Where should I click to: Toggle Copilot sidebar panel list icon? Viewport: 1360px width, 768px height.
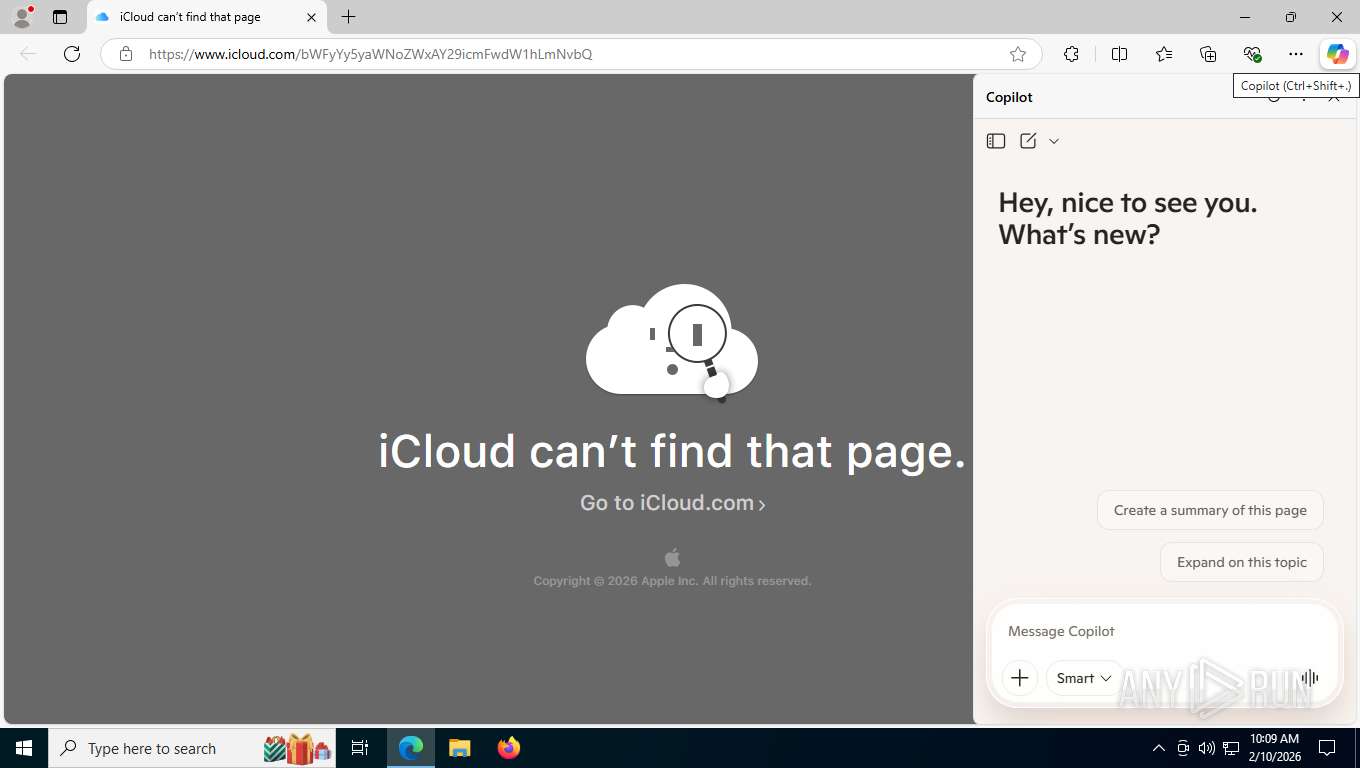(995, 141)
